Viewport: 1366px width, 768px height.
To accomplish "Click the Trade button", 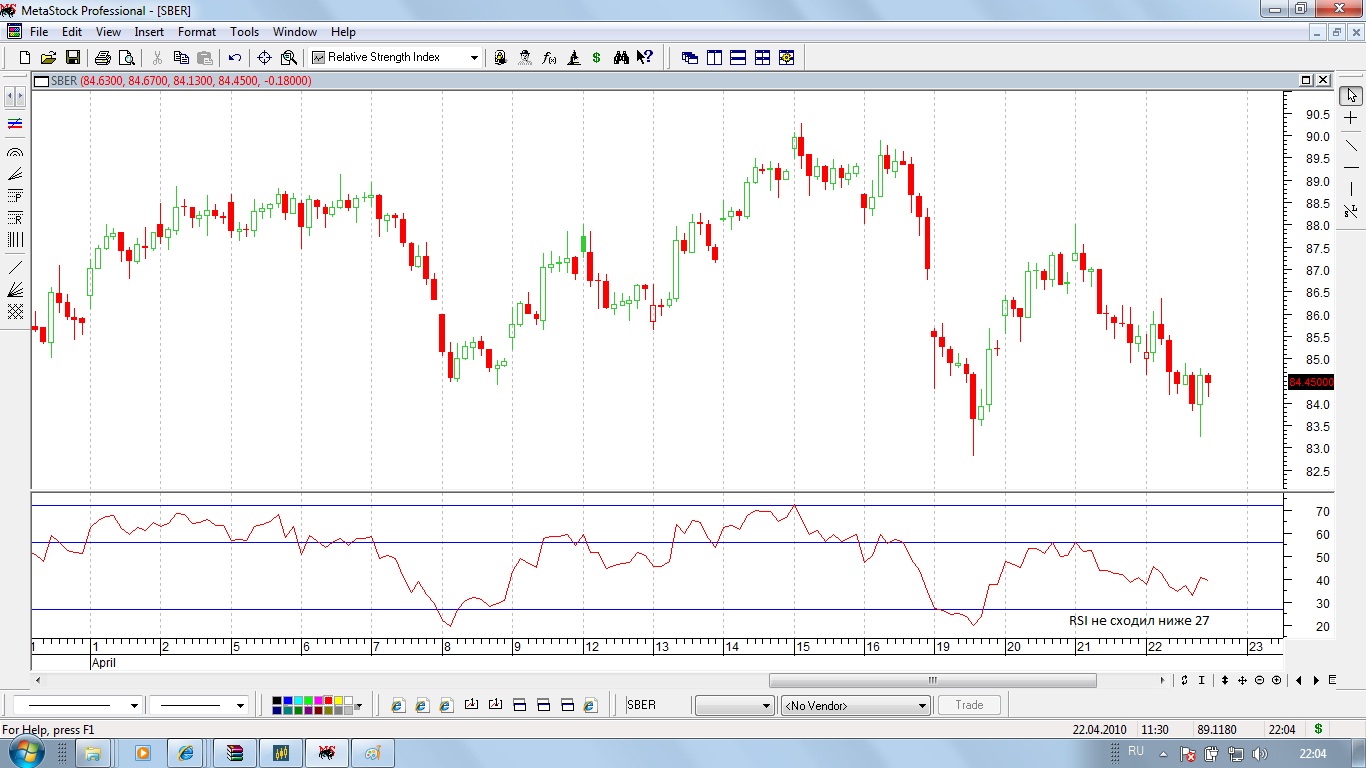I will [968, 705].
